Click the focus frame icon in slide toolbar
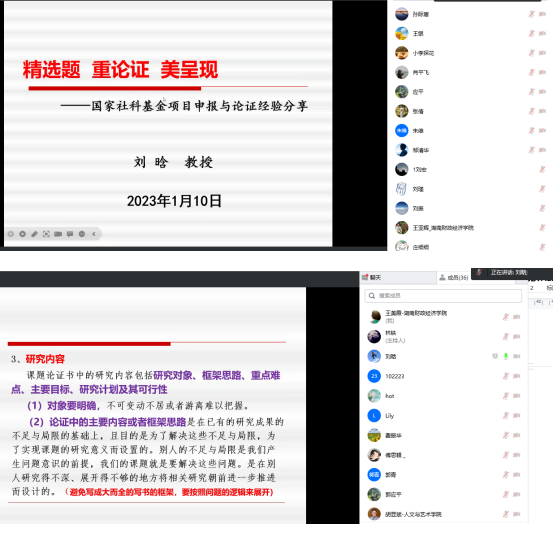The image size is (557, 534). (x=46, y=234)
